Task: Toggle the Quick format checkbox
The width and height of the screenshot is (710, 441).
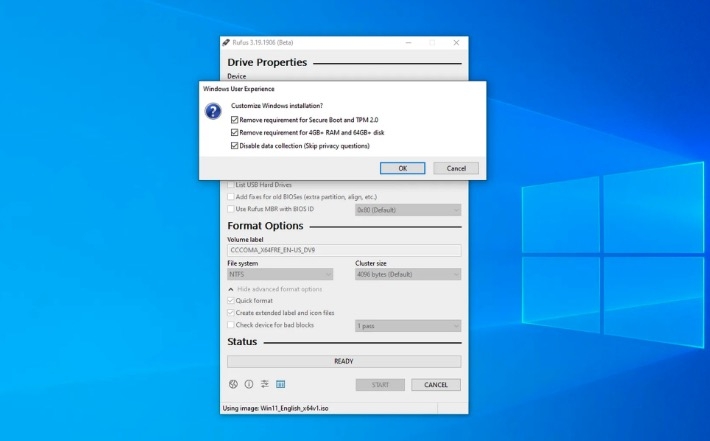Action: pos(231,301)
